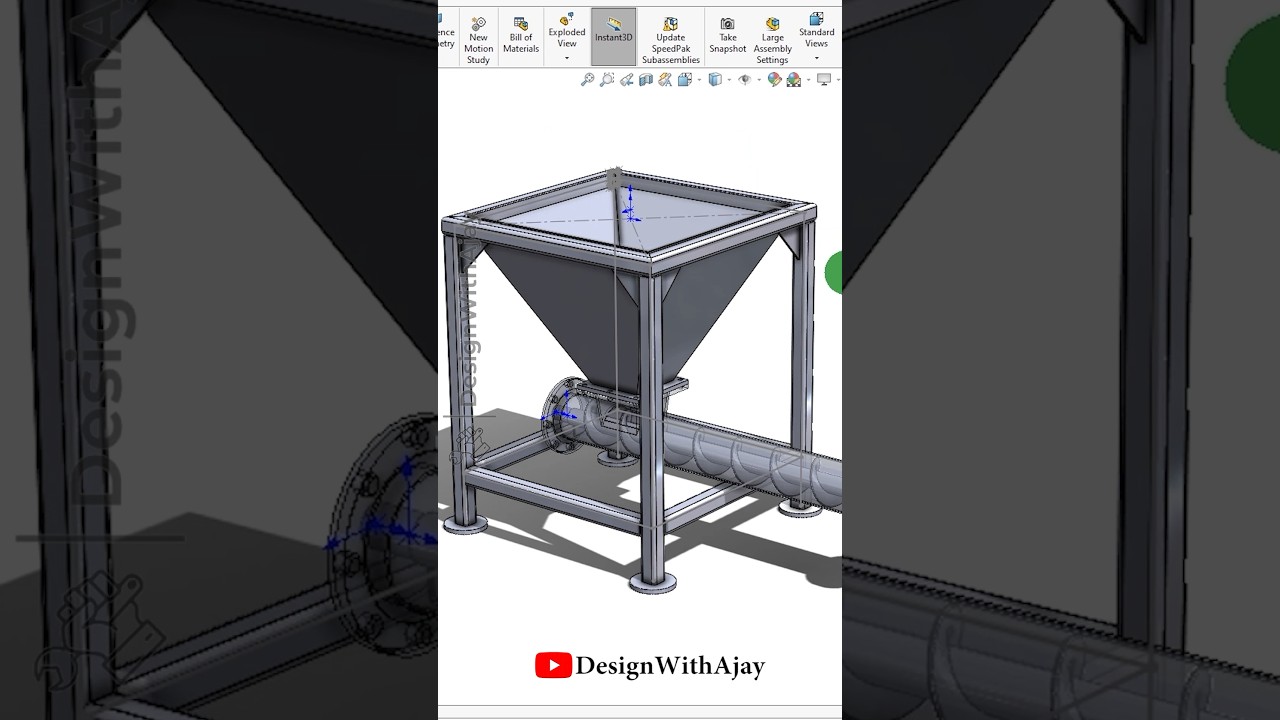Click the New Motion Study button
1280x720 pixels.
[478, 38]
